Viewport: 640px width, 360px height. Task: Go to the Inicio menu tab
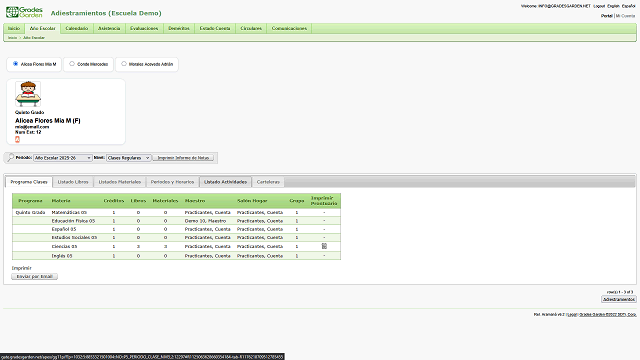click(x=14, y=29)
